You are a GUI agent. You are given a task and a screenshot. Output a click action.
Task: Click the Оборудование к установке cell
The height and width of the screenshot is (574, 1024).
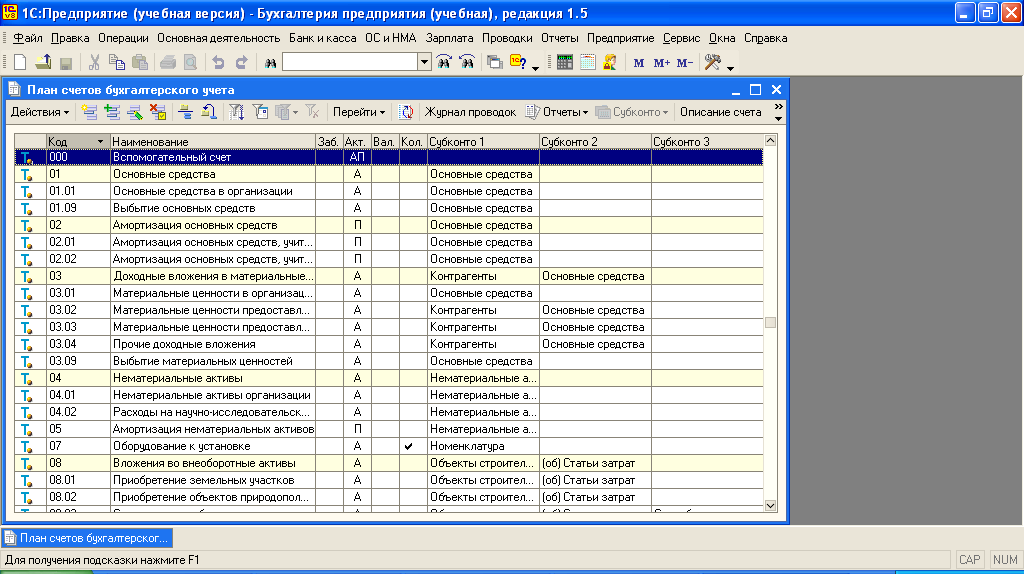(213, 446)
